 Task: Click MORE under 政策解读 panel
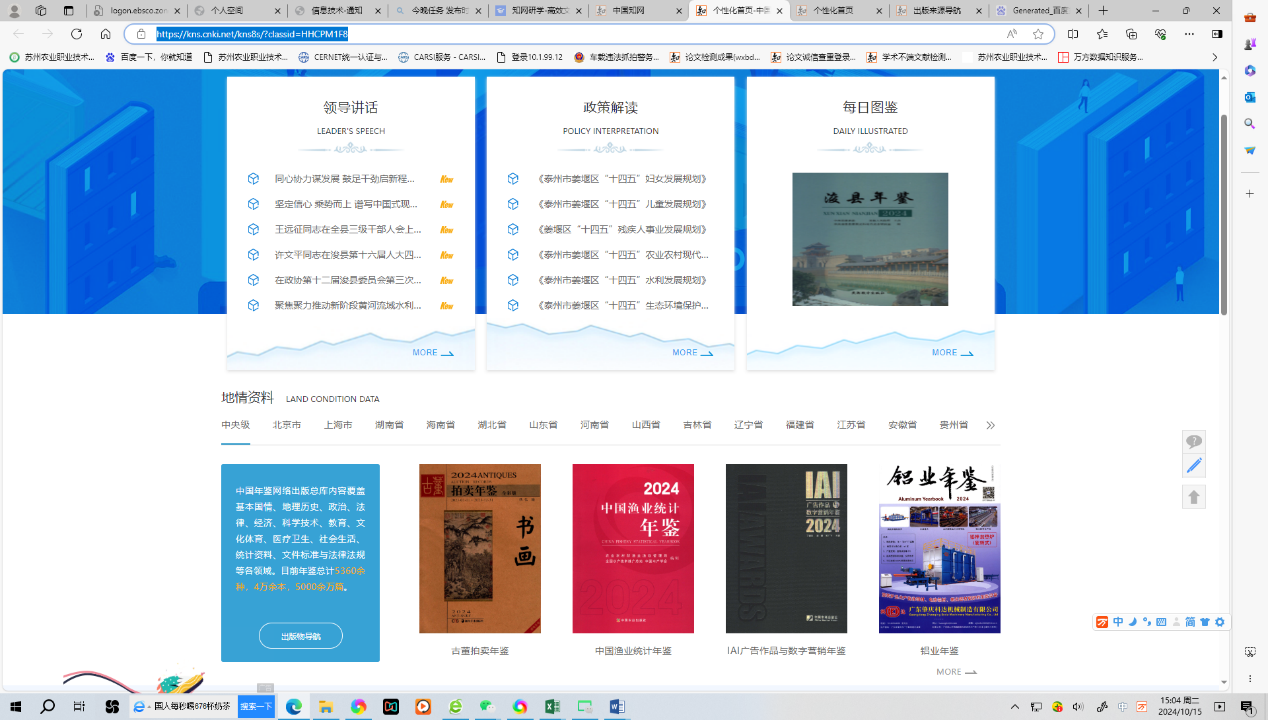[x=692, y=352]
